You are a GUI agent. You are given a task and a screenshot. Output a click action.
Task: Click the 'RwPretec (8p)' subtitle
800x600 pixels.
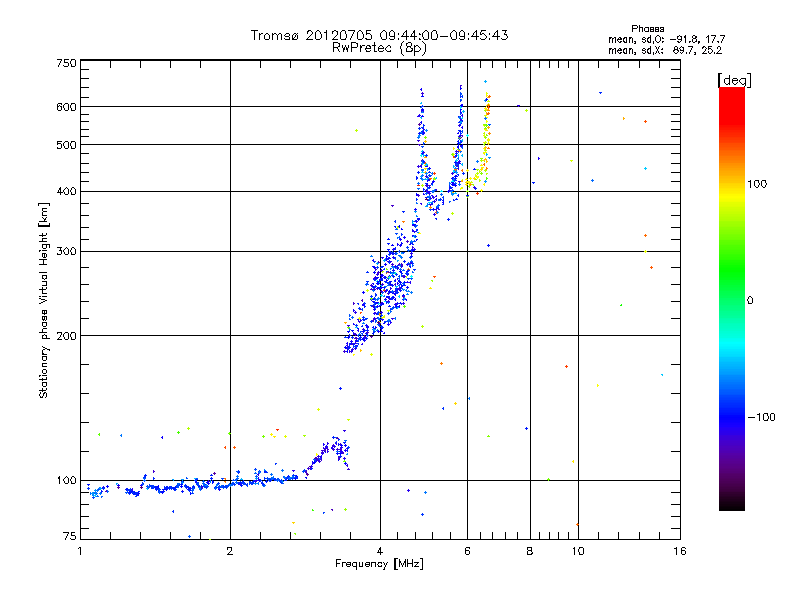tap(379, 48)
